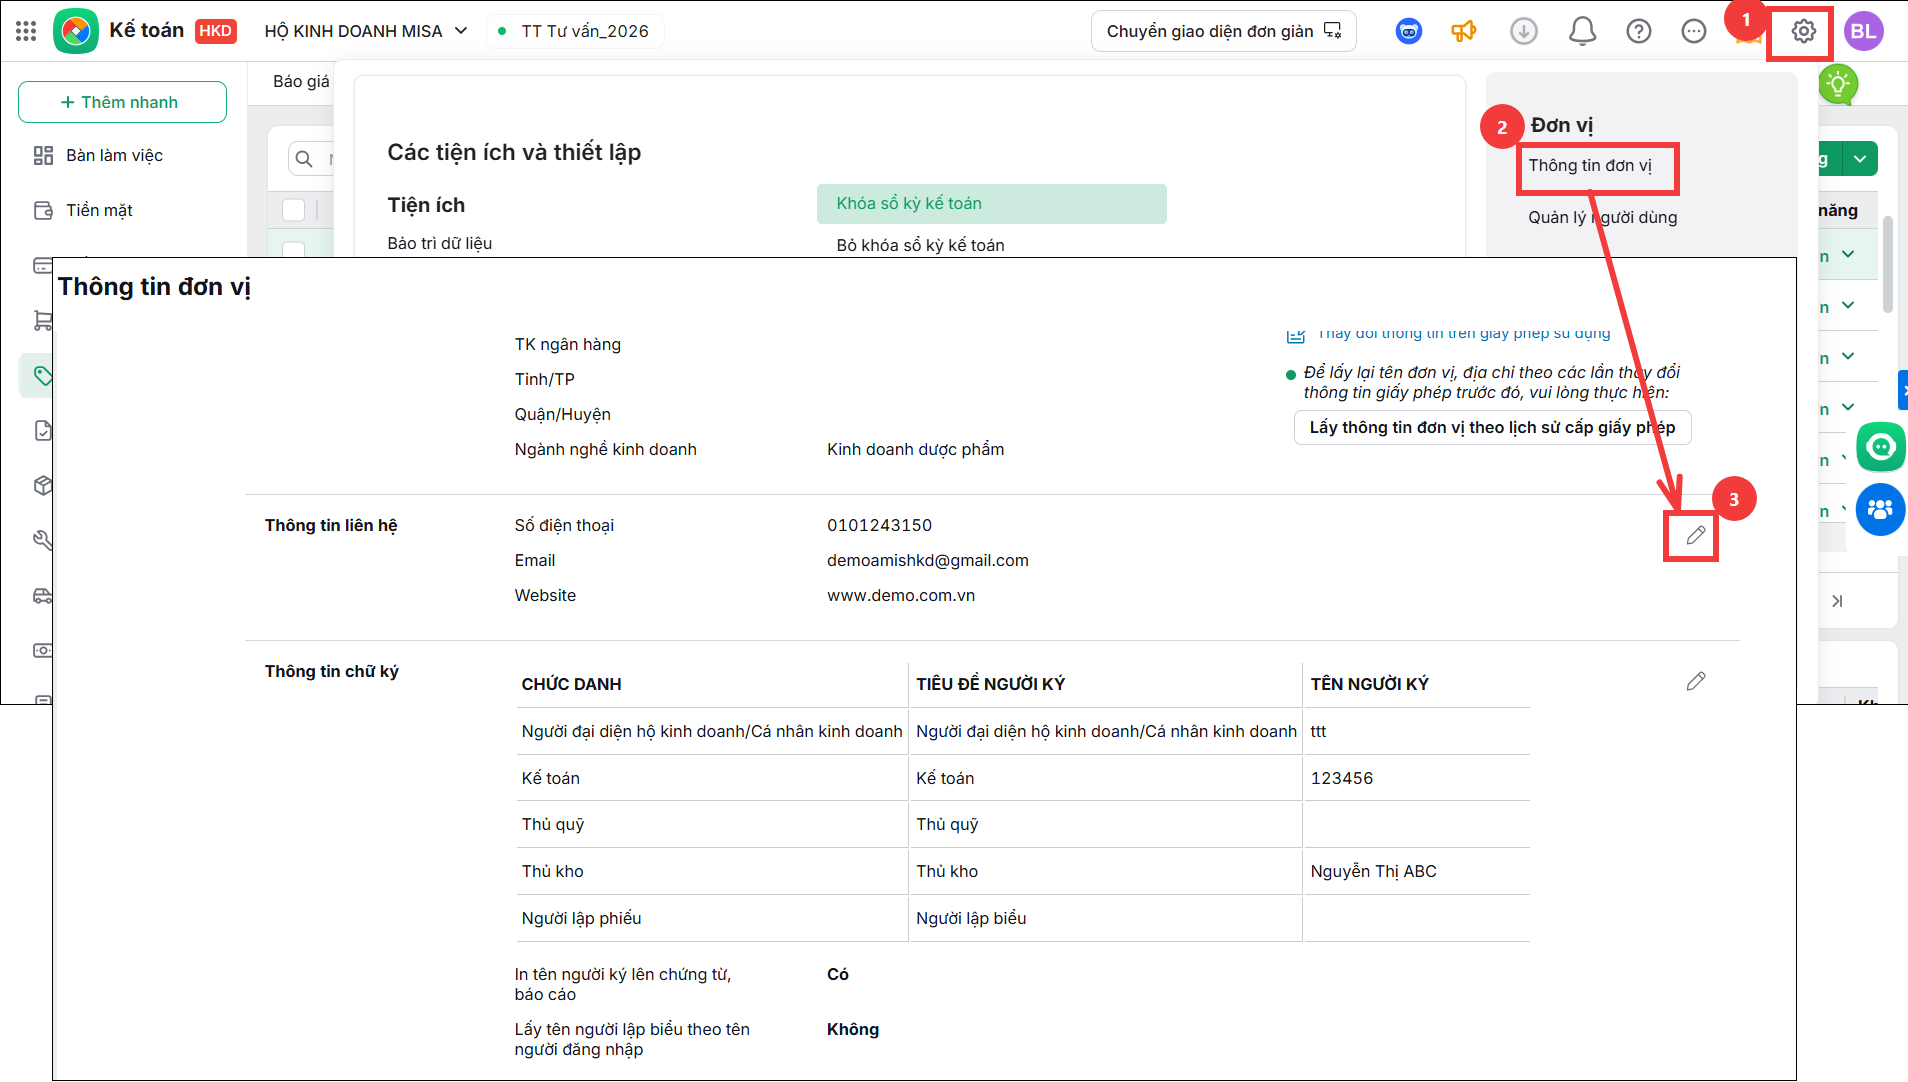Open the help question mark

pyautogui.click(x=1638, y=31)
